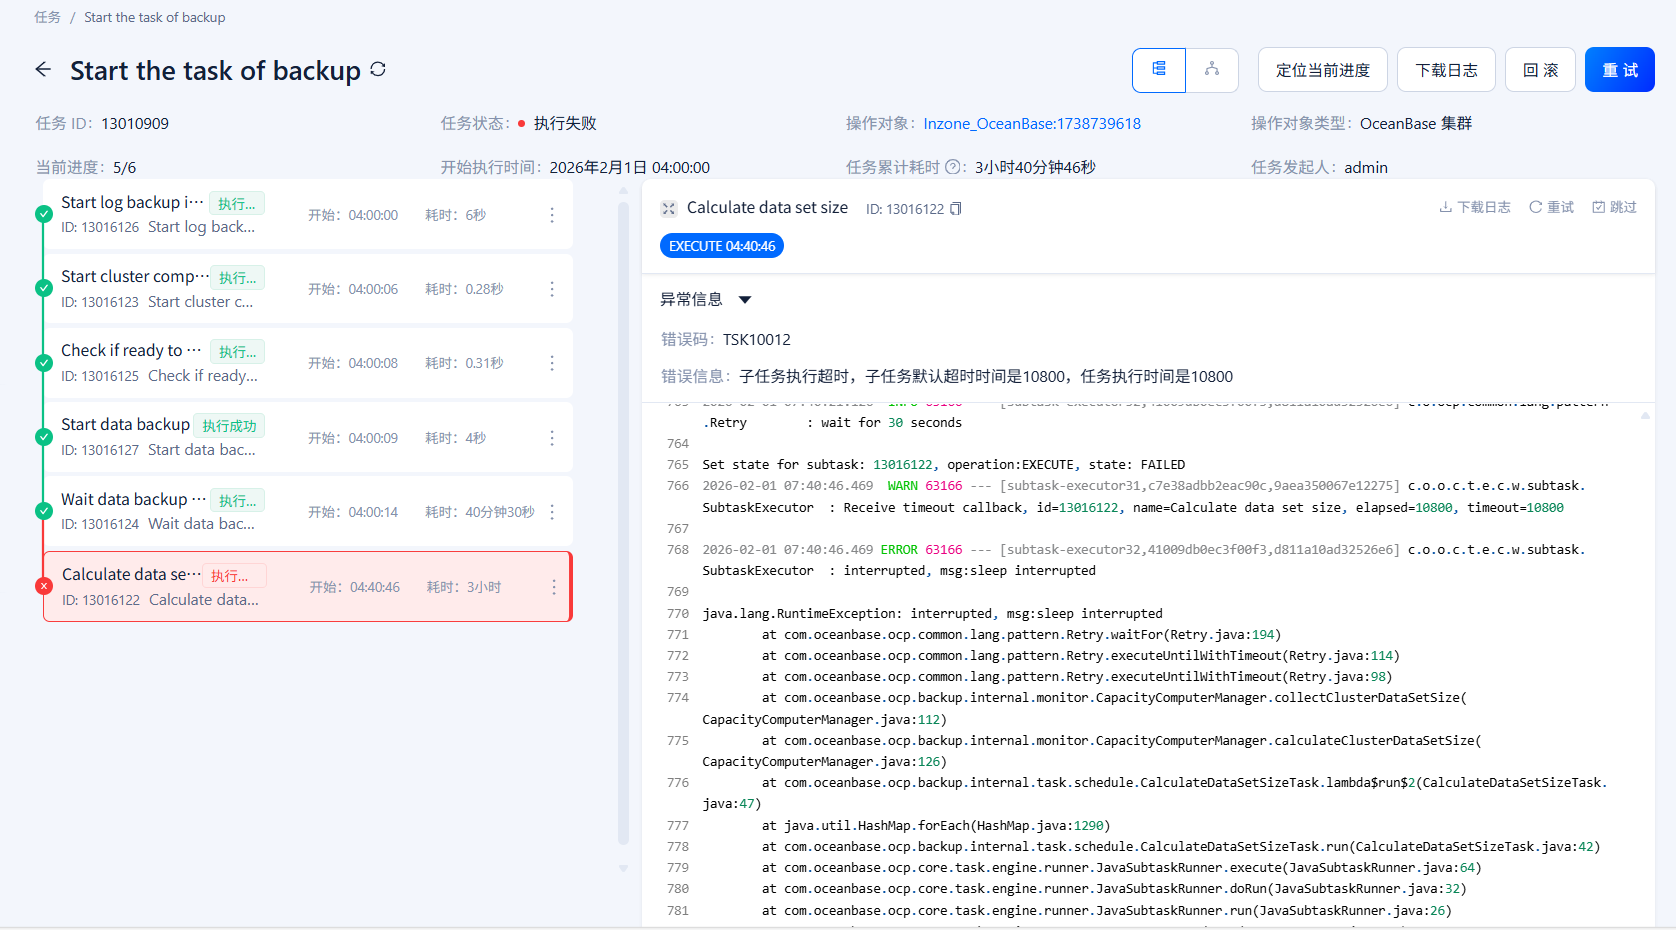Click the refresh icon next to task title
The height and width of the screenshot is (930, 1676).
click(x=378, y=69)
